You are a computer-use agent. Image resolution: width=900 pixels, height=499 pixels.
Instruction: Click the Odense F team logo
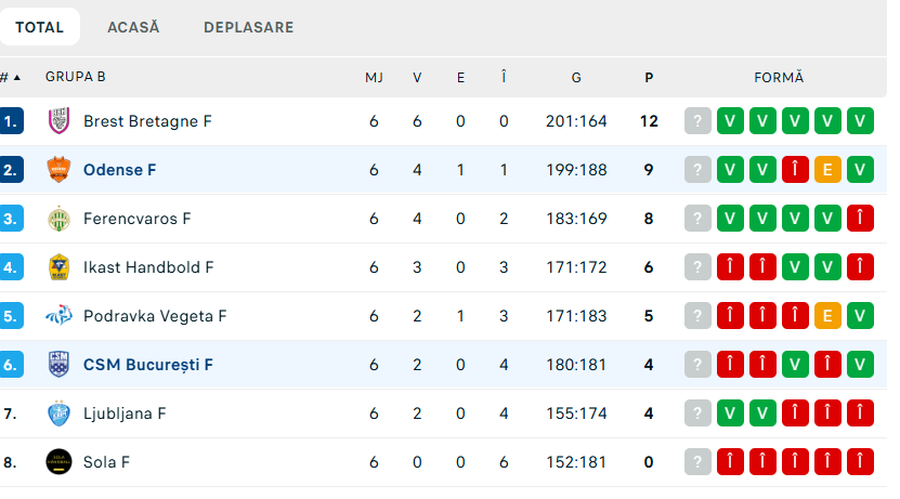(59, 170)
